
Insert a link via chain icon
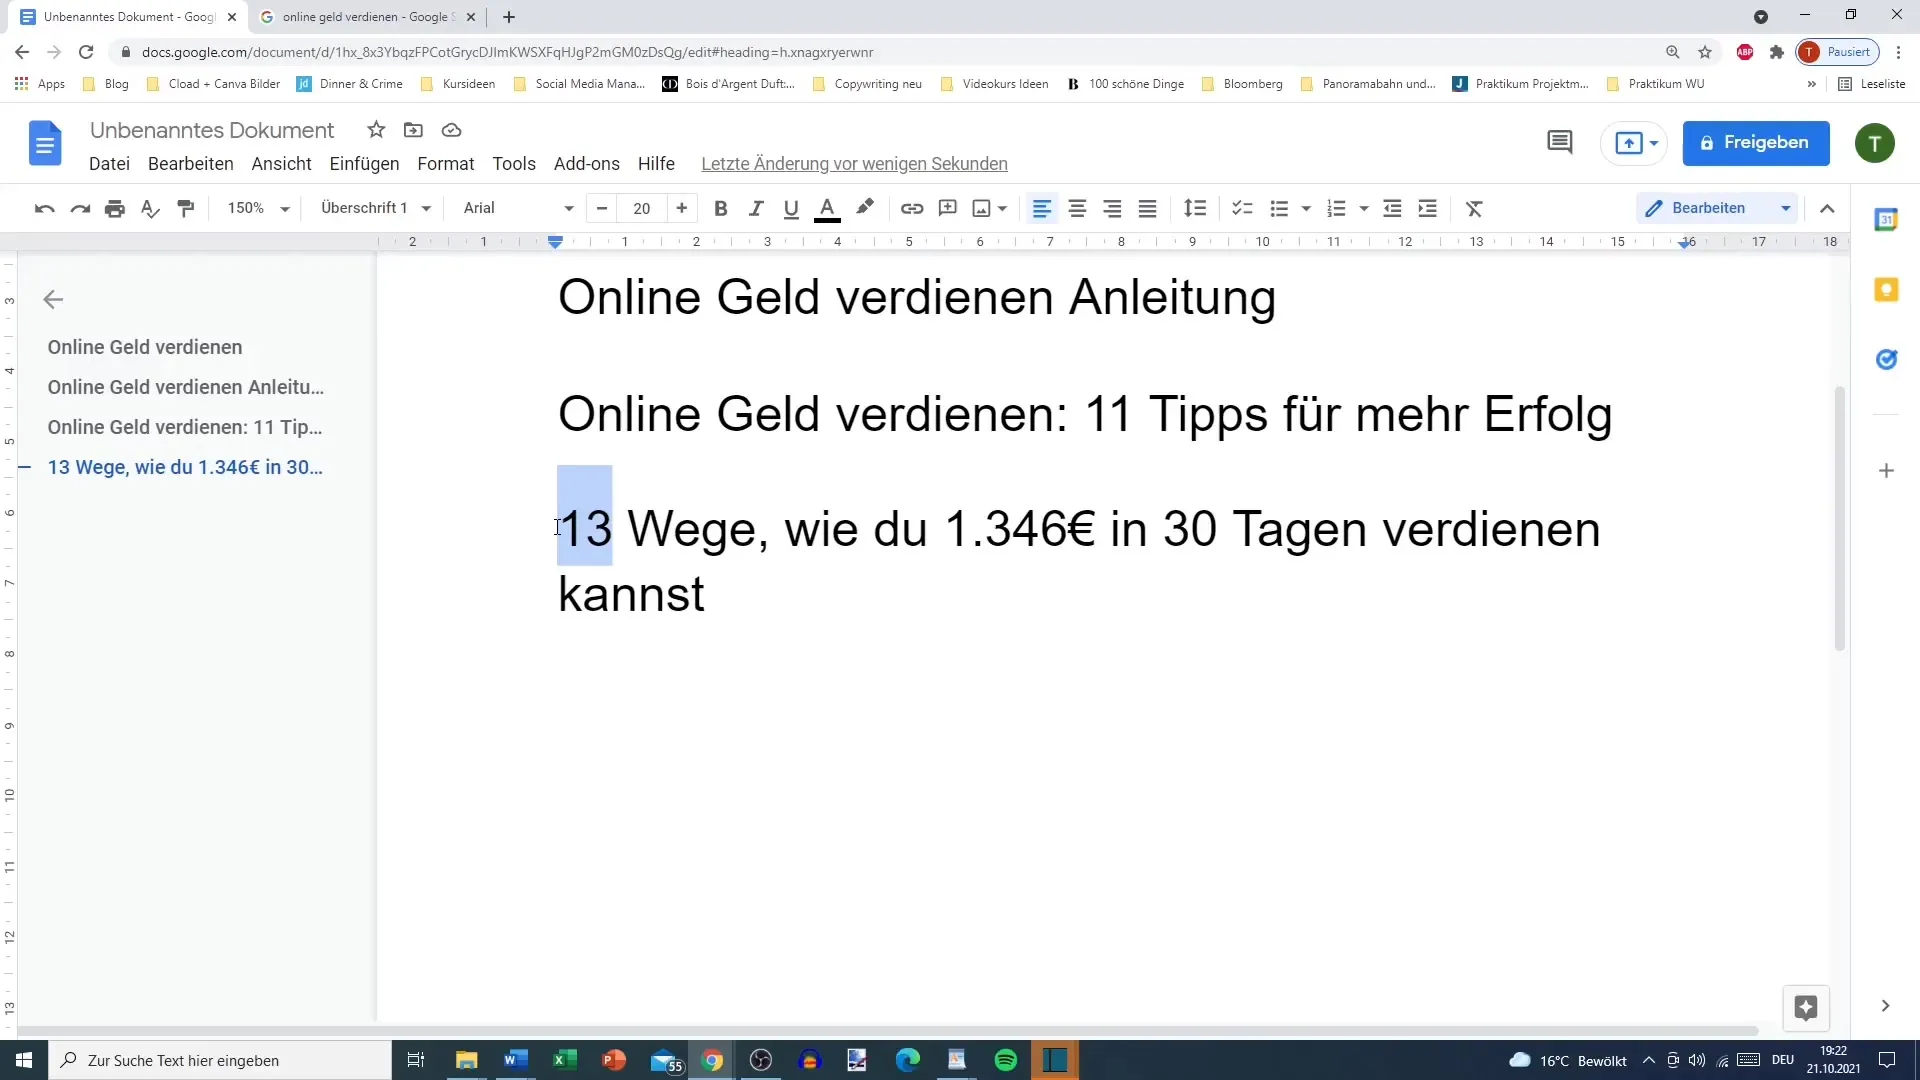click(911, 208)
